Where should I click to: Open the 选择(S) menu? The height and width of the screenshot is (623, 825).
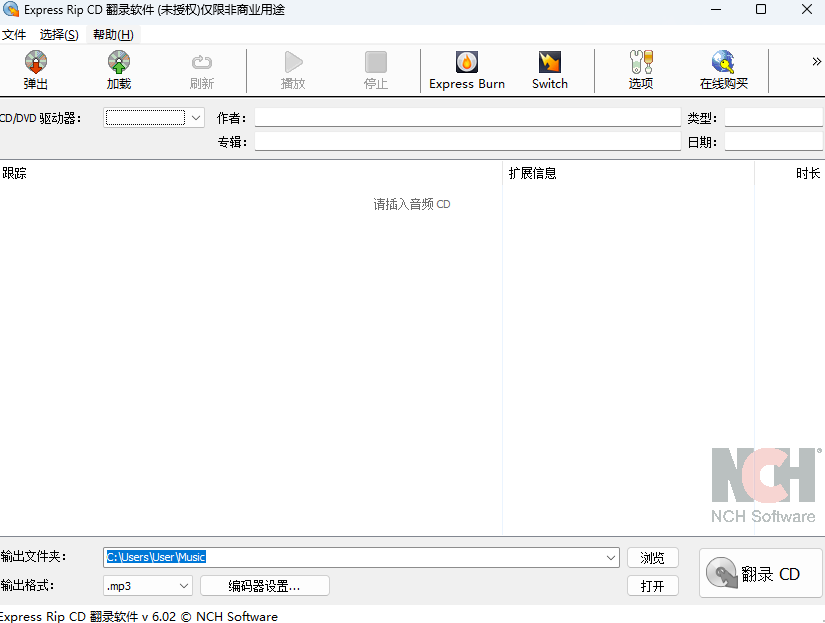tap(59, 35)
